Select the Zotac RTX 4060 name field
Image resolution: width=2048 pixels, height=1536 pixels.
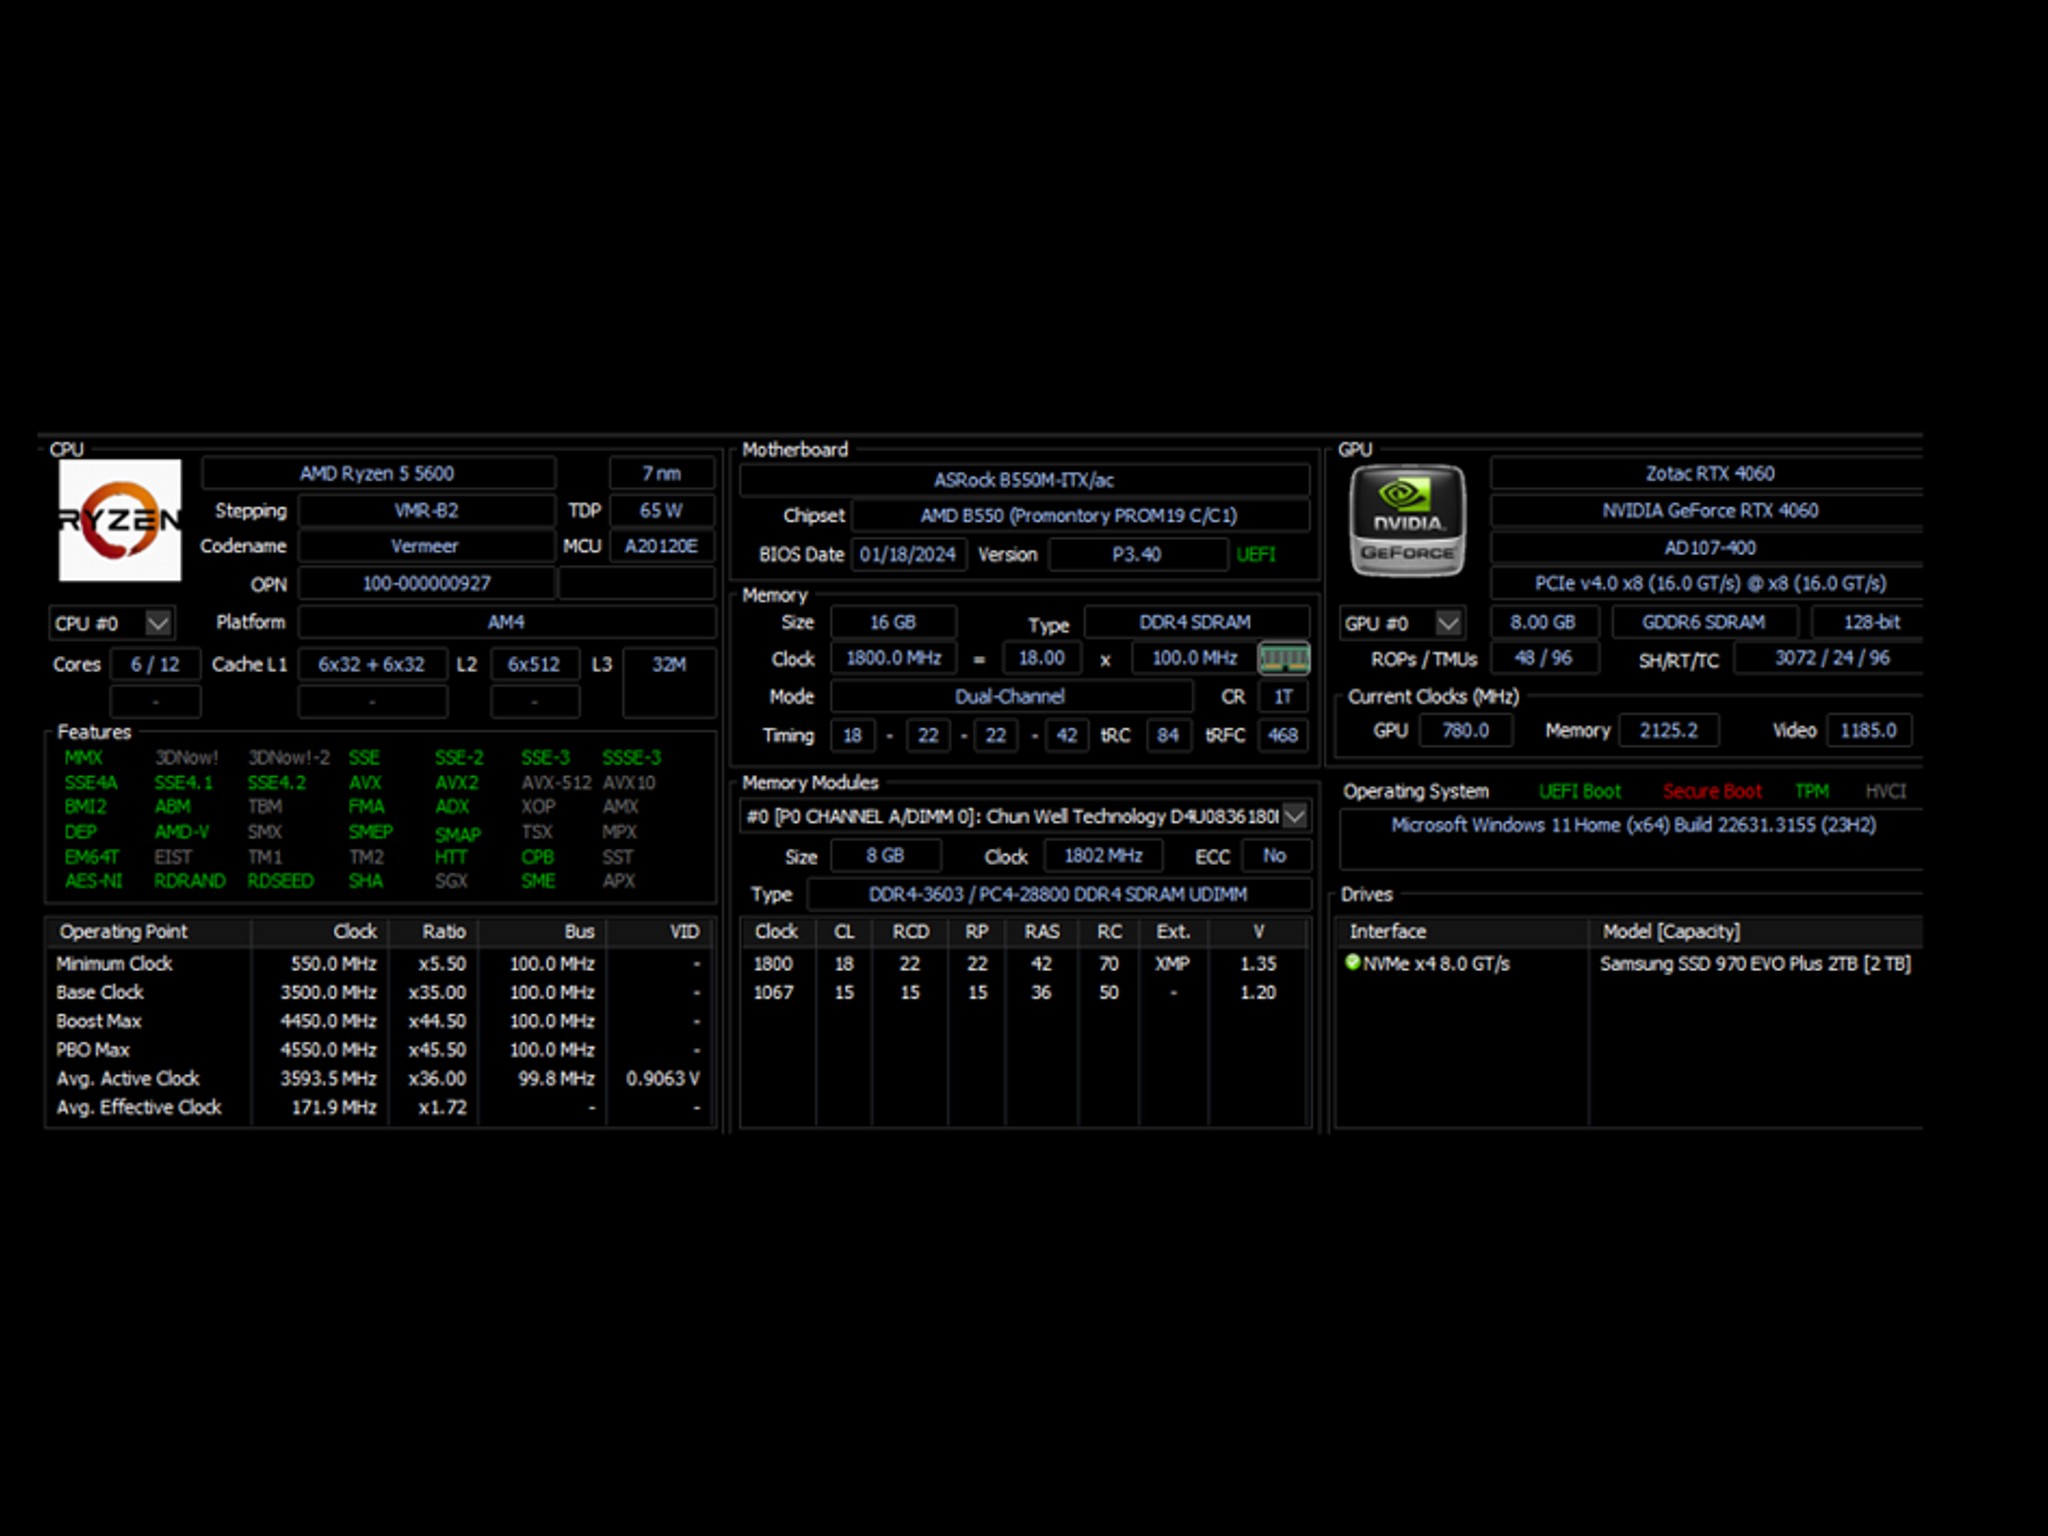[1710, 473]
